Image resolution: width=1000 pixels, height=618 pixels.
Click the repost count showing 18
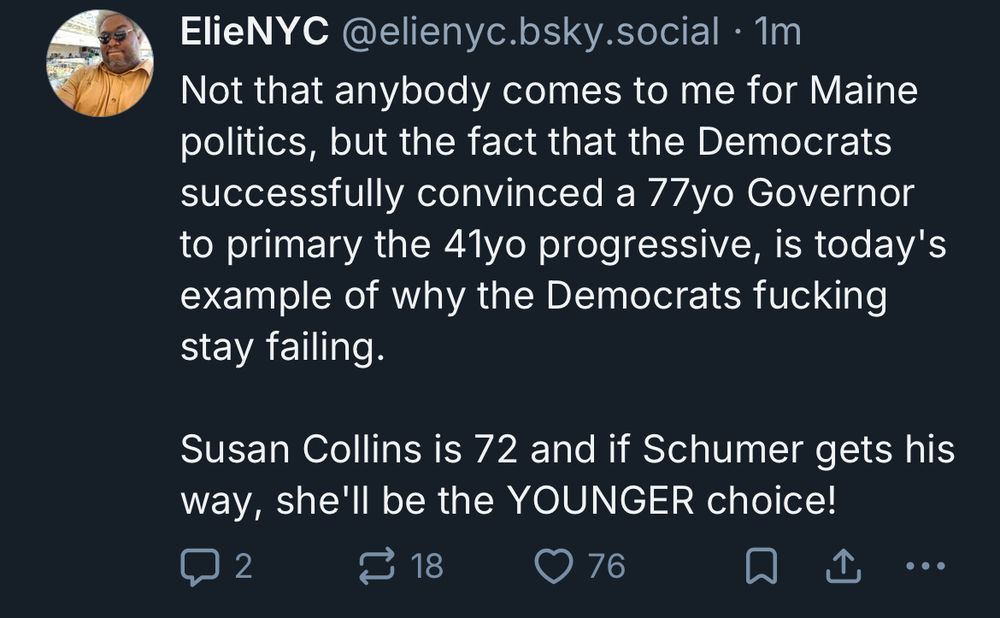427,567
